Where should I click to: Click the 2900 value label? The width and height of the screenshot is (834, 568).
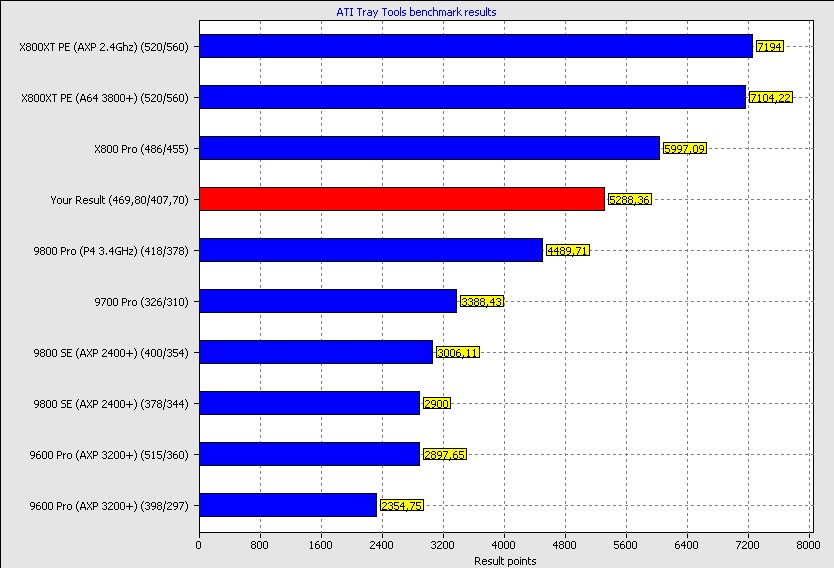pos(437,404)
